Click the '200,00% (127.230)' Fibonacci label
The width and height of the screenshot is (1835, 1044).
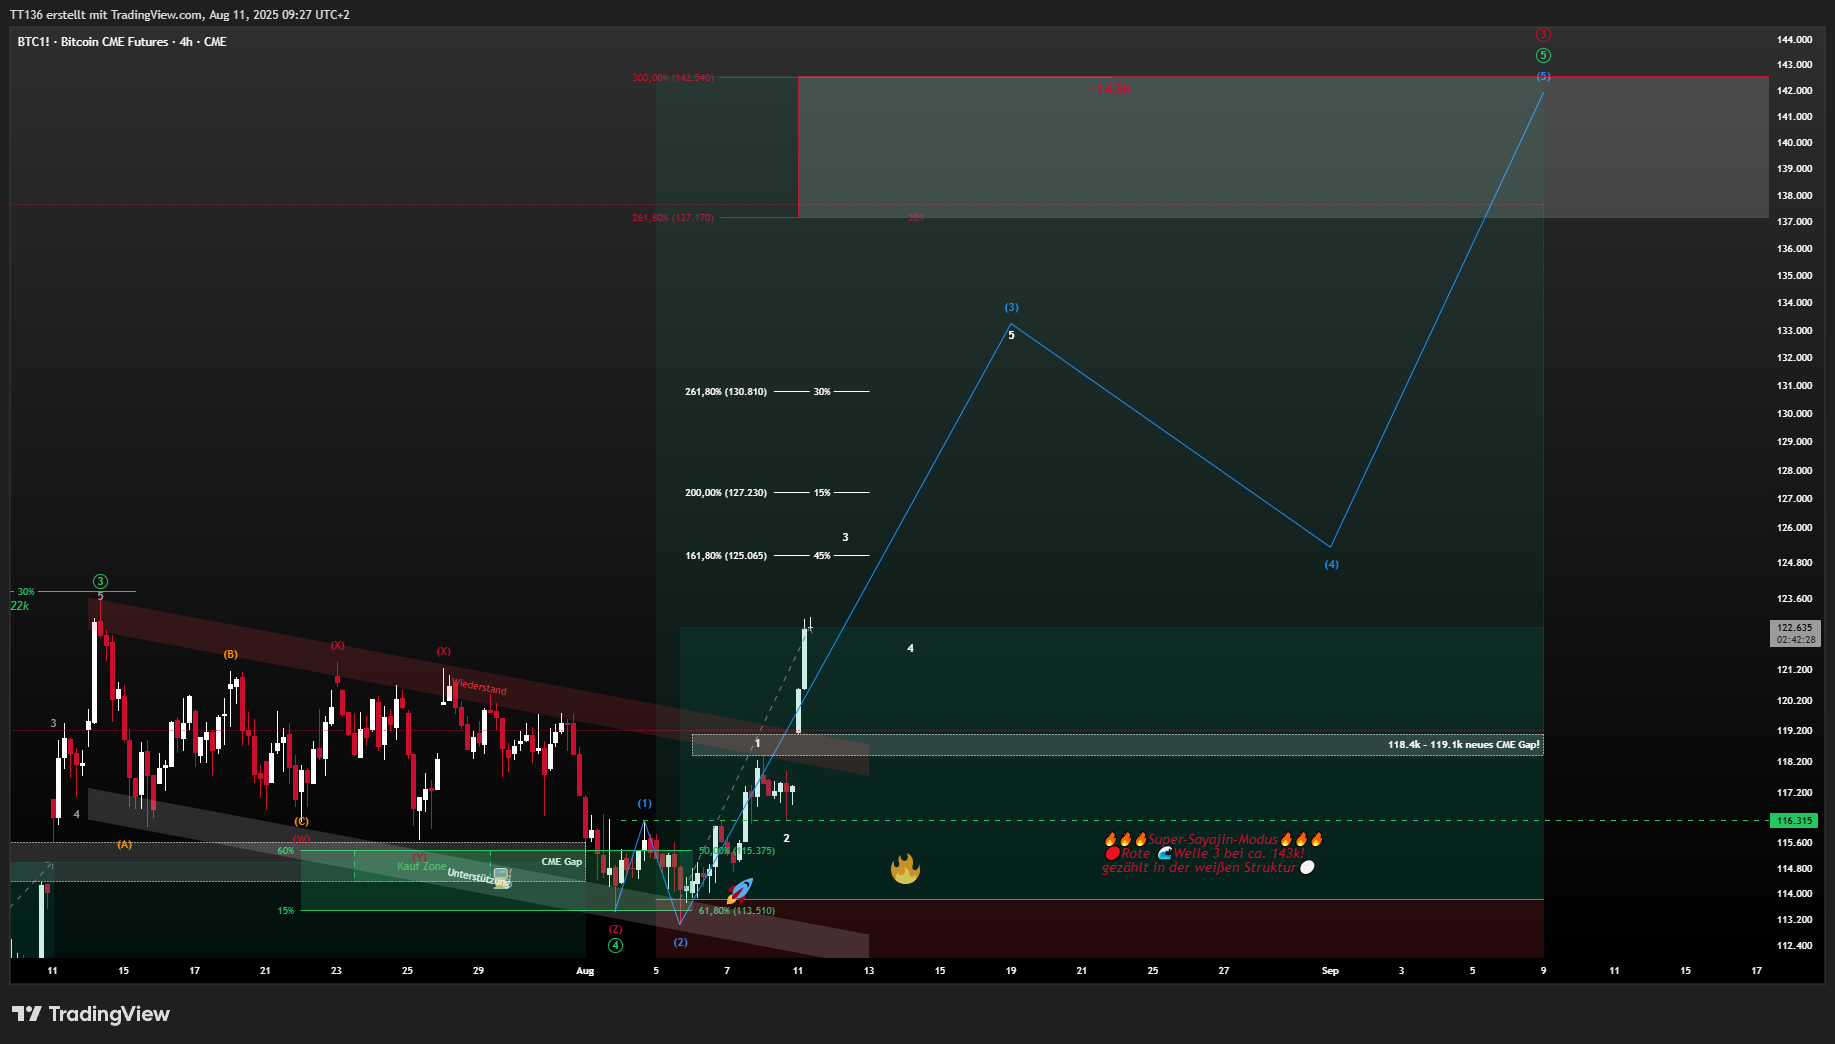(726, 493)
